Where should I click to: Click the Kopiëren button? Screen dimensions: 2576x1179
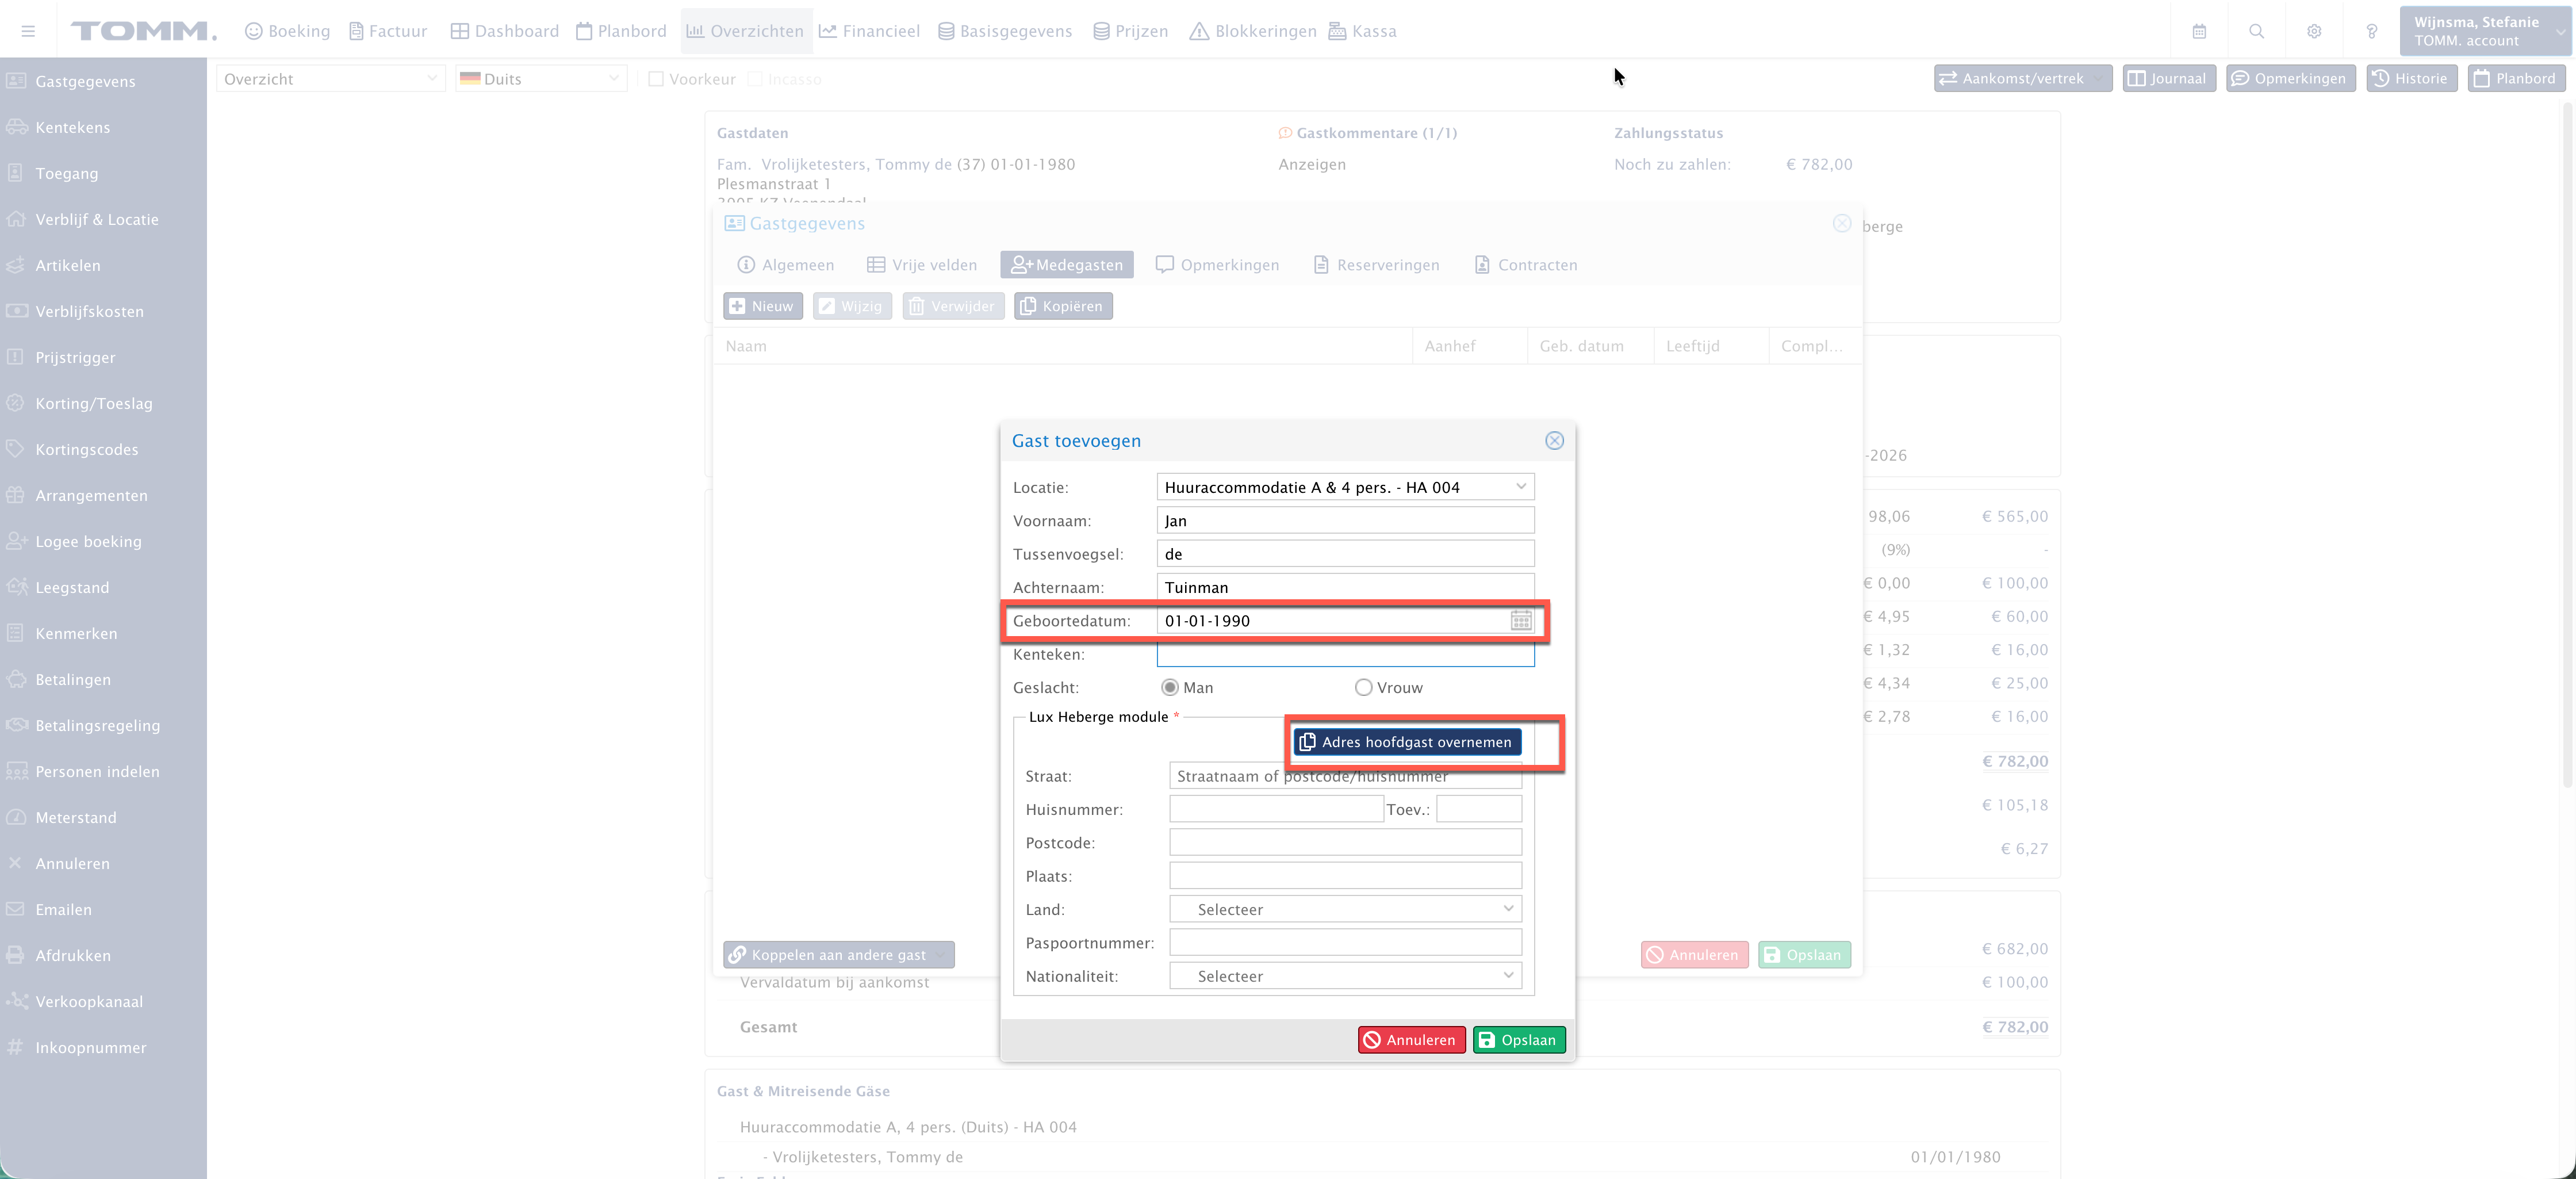[1062, 306]
